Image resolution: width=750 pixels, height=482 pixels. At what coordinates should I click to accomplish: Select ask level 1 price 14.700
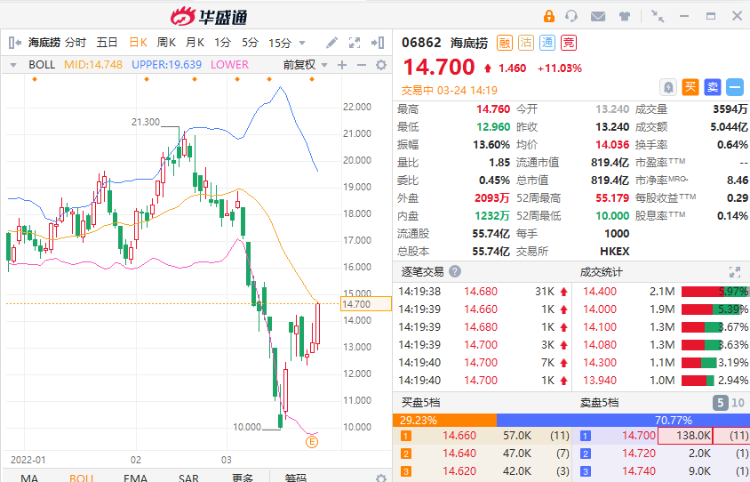[x=639, y=435]
